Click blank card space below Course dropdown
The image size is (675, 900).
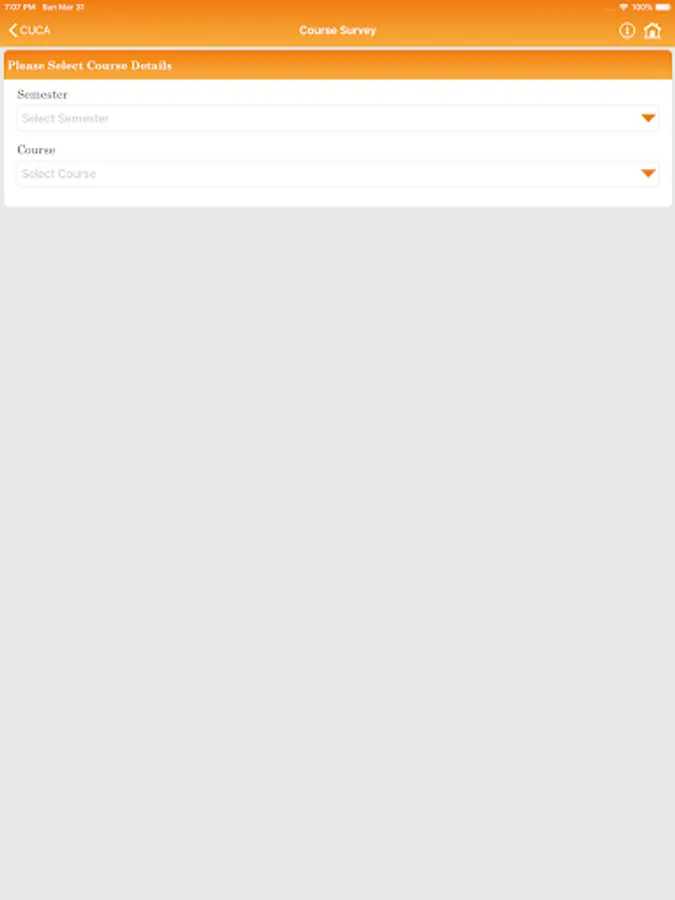pyautogui.click(x=338, y=196)
